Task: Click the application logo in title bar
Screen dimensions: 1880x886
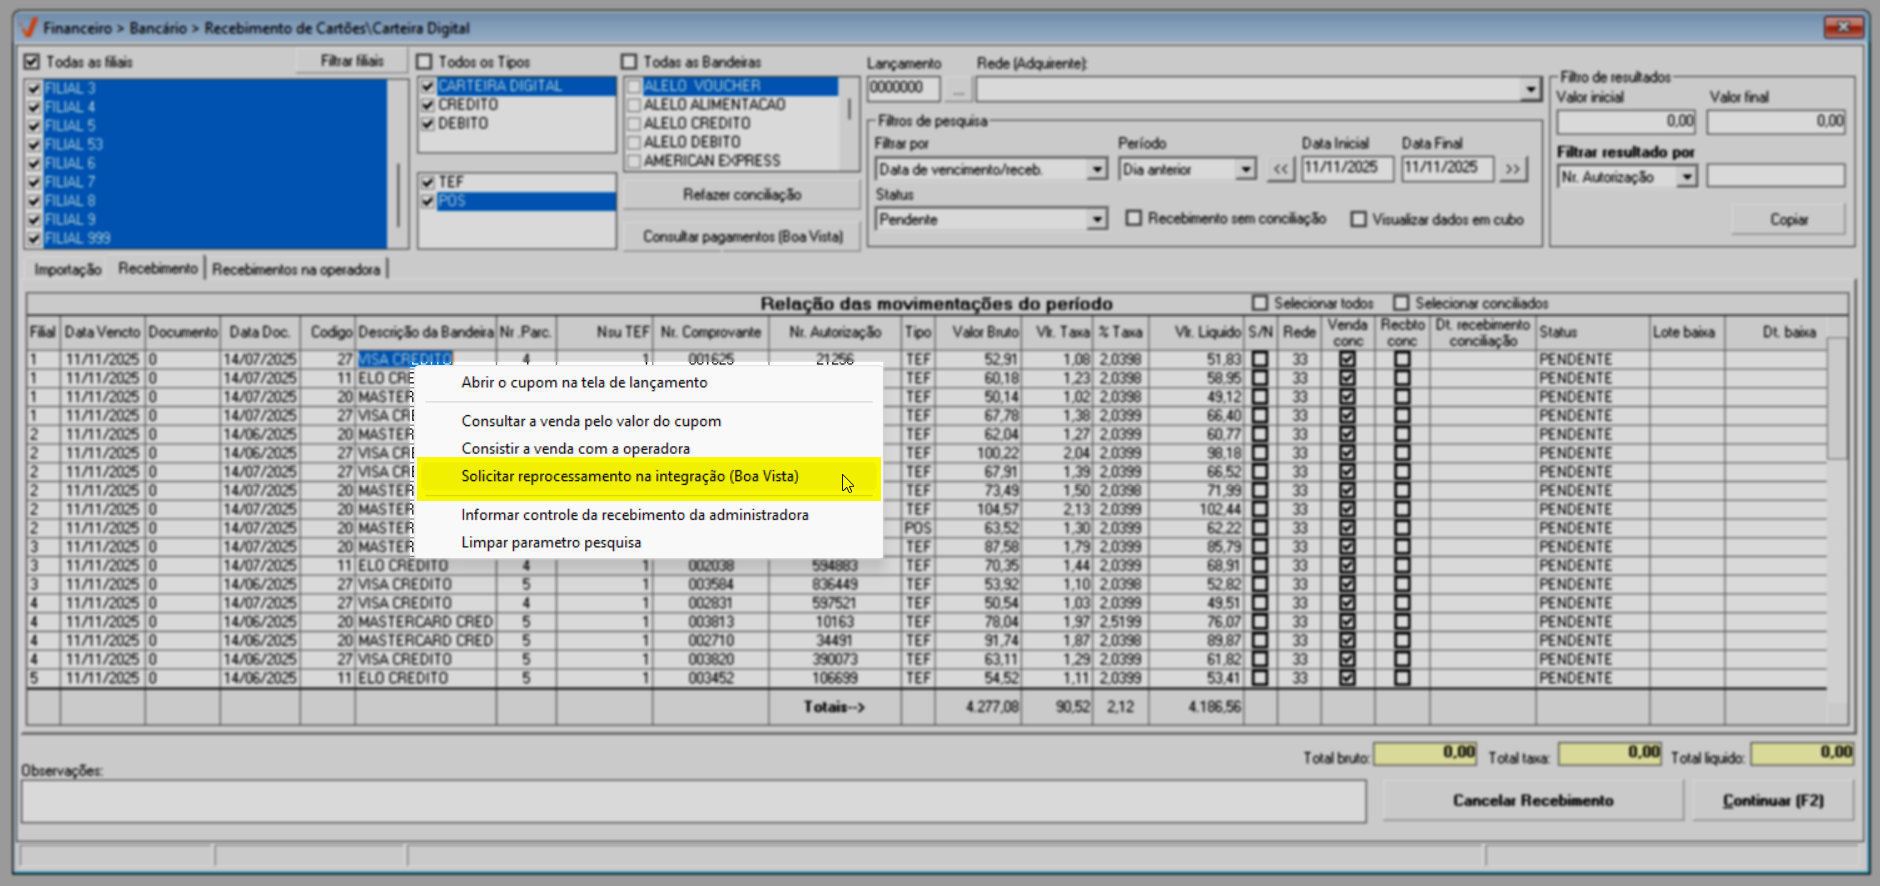Action: click(29, 28)
